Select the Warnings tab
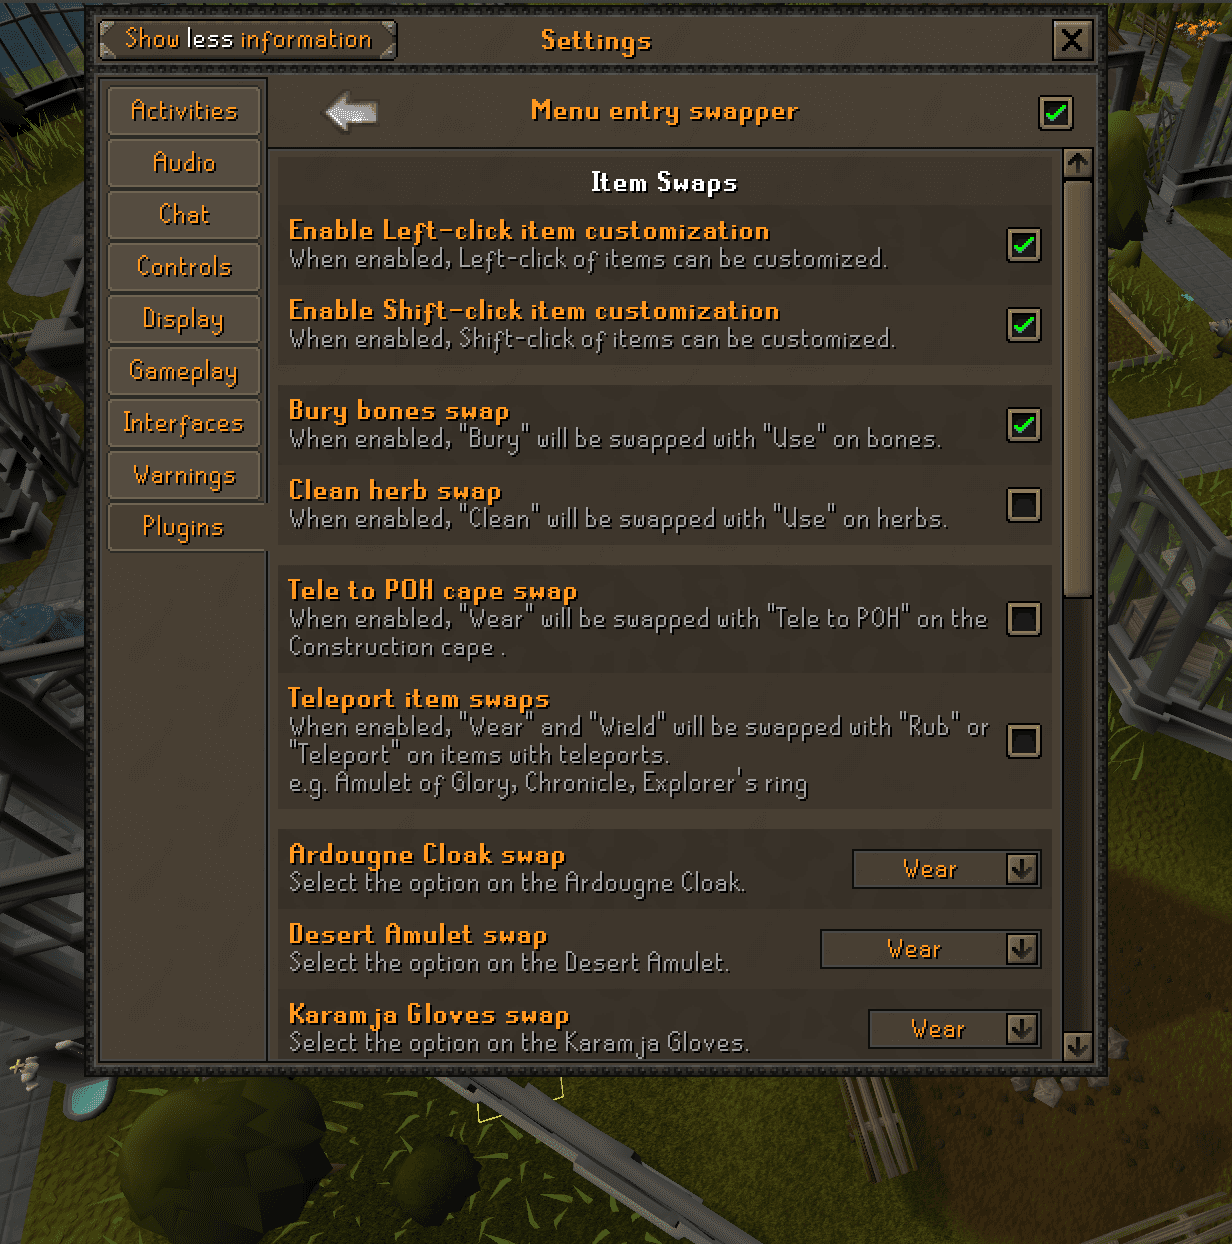The image size is (1232, 1244). (x=184, y=475)
